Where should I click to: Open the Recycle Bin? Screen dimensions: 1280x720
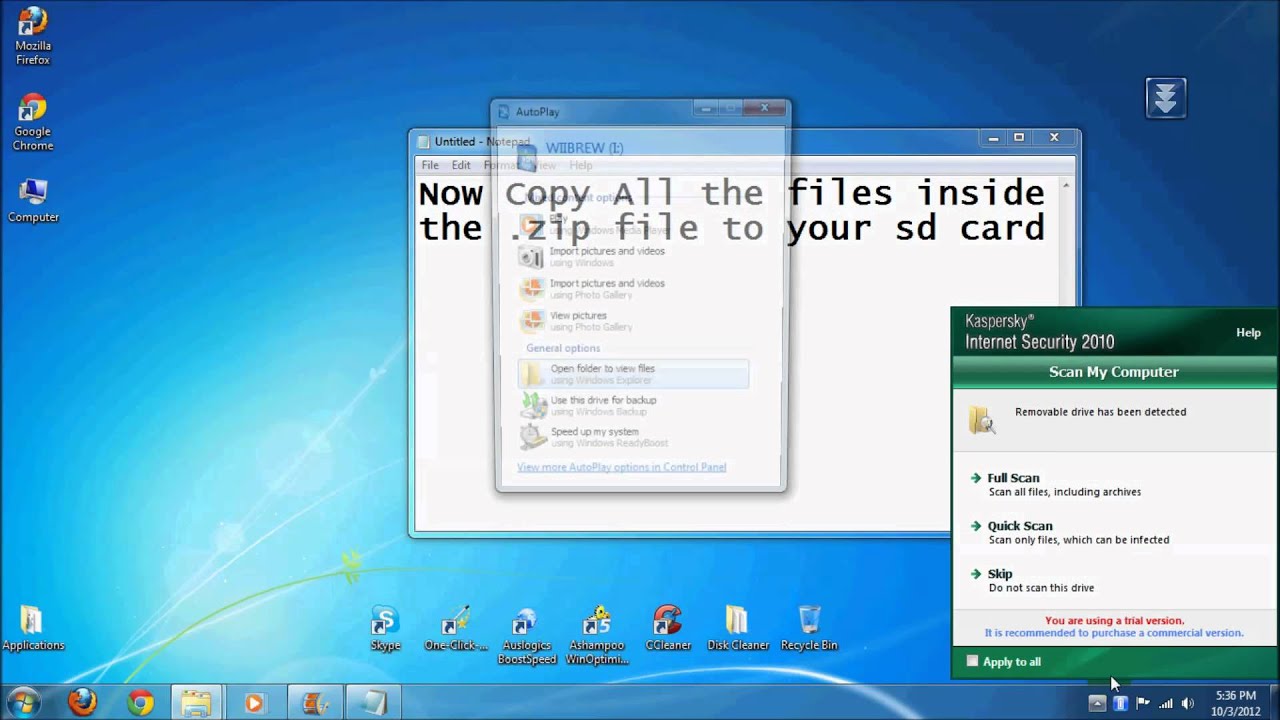pos(809,627)
